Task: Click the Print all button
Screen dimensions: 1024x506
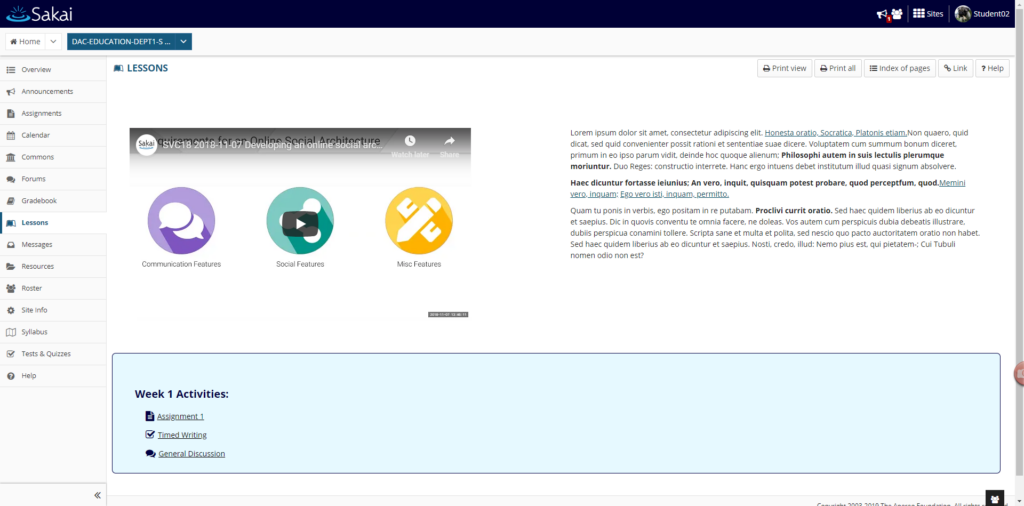Action: (838, 68)
